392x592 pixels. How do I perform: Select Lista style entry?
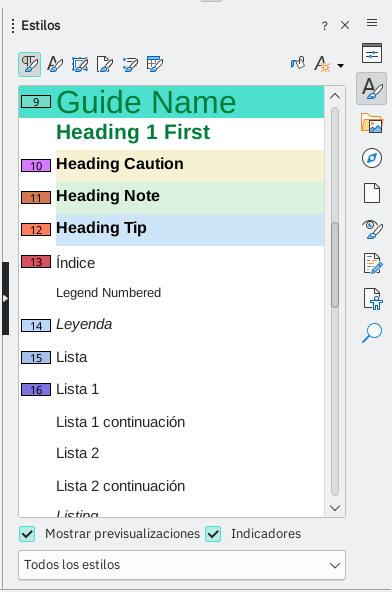(171, 357)
